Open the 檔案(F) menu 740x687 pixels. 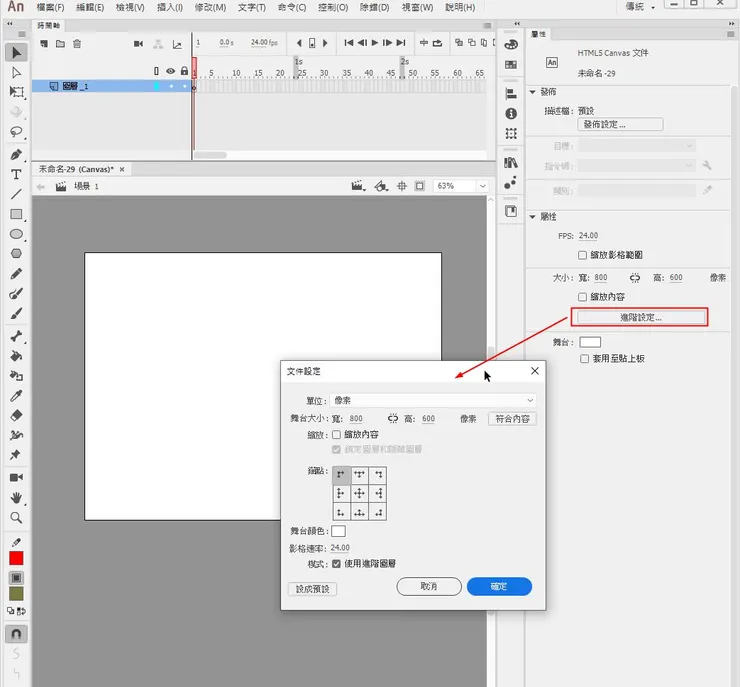(x=50, y=8)
